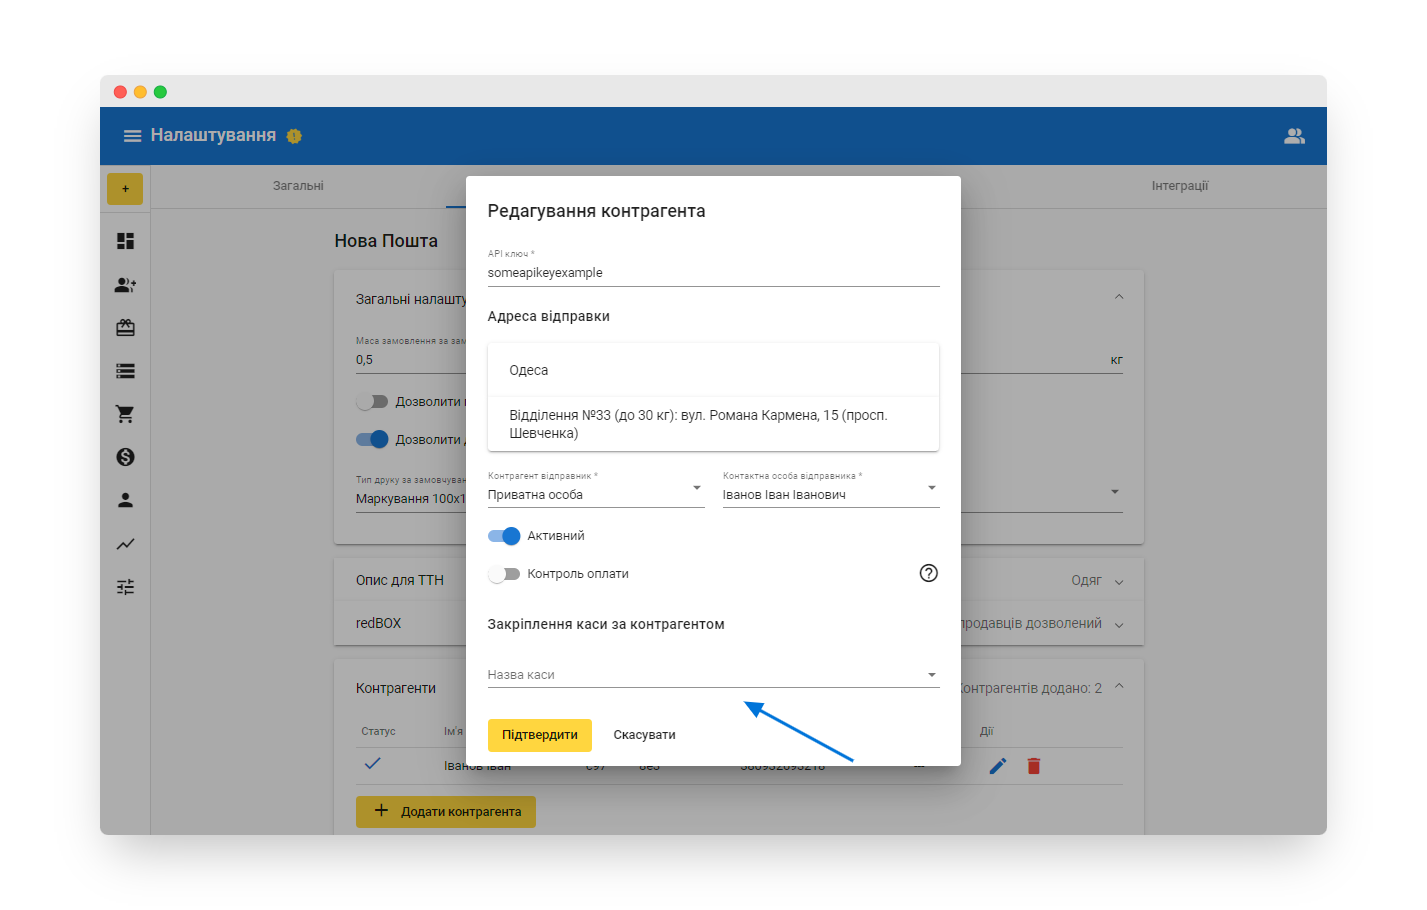Image resolution: width=1427 pixels, height=910 pixels.
Task: Expand the Назва каси dropdown
Action: pos(712,675)
